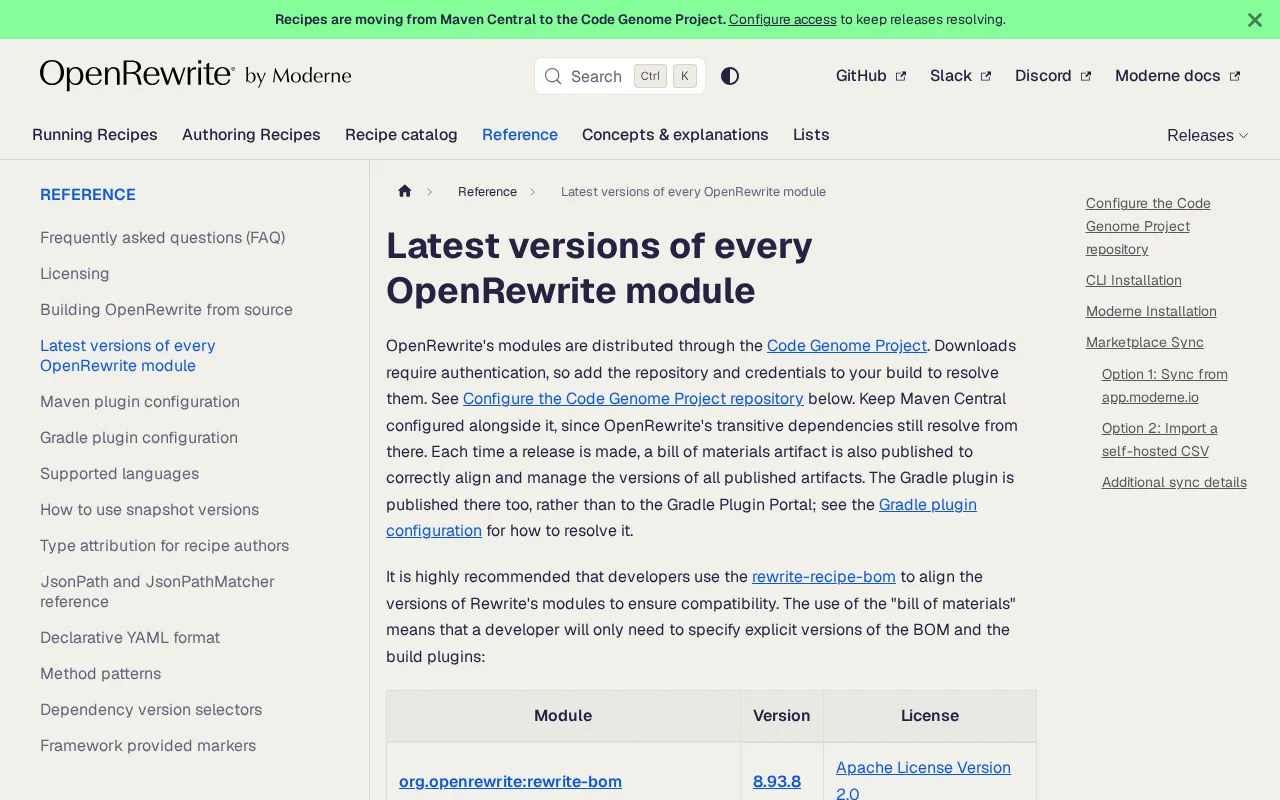The width and height of the screenshot is (1280, 800).
Task: Open the org.openrewrite:rewrite-bom module link
Action: click(x=510, y=781)
